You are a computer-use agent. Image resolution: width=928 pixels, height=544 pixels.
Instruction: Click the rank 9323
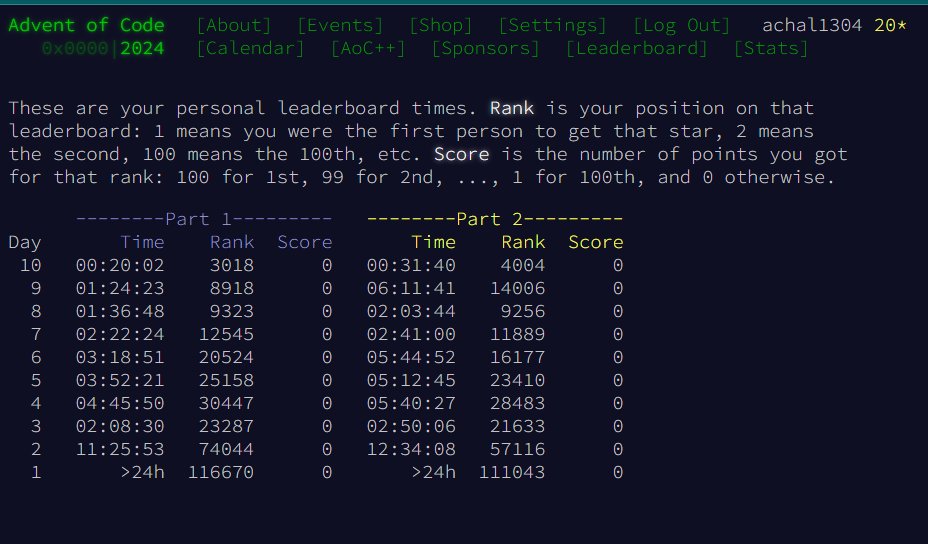click(x=232, y=311)
